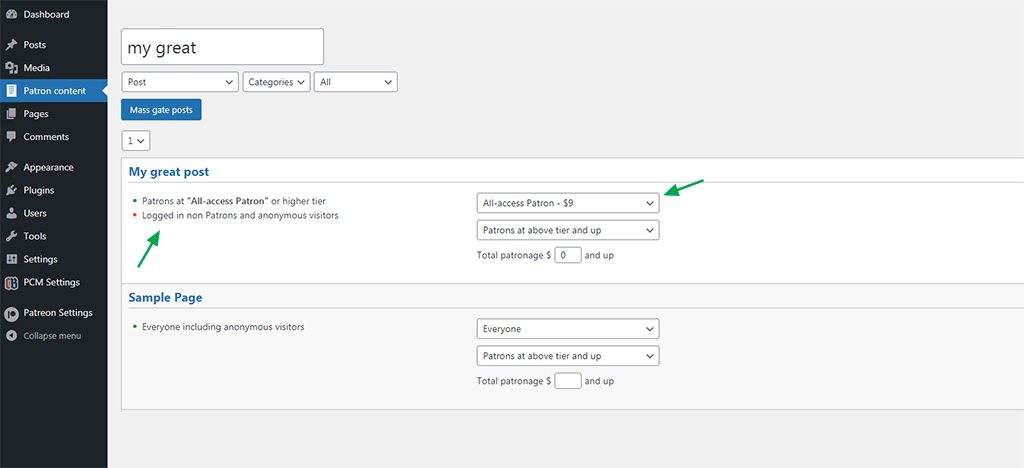This screenshot has height=468, width=1024.
Task: Click the Appearance paintbrush icon
Action: 11,168
